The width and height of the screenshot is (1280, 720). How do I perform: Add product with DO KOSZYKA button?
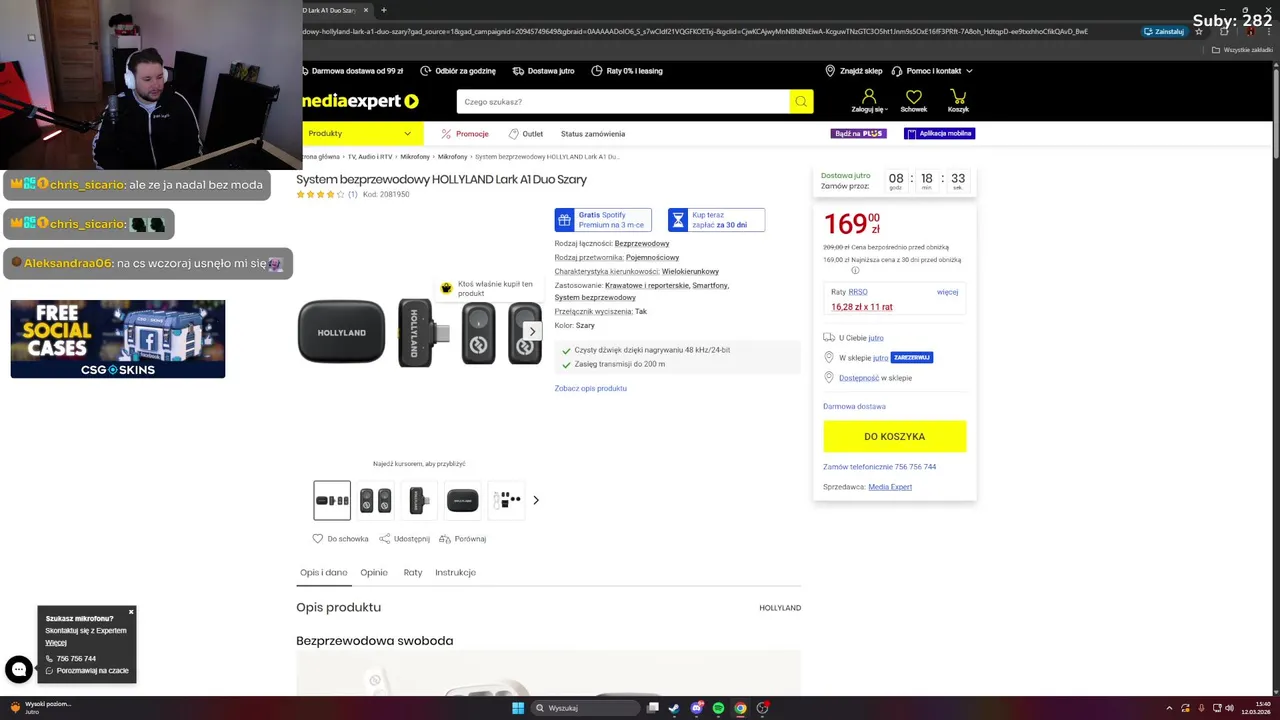coord(895,437)
